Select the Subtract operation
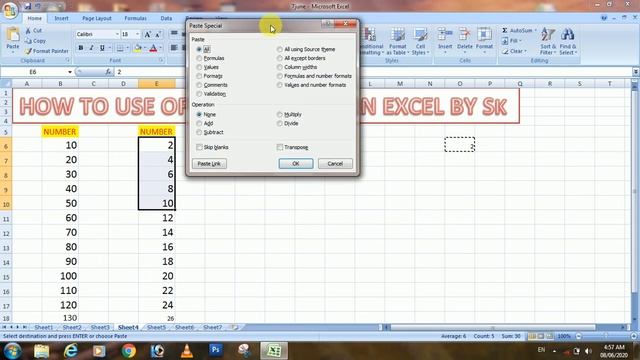Viewport: 640px width, 360px height. (199, 133)
